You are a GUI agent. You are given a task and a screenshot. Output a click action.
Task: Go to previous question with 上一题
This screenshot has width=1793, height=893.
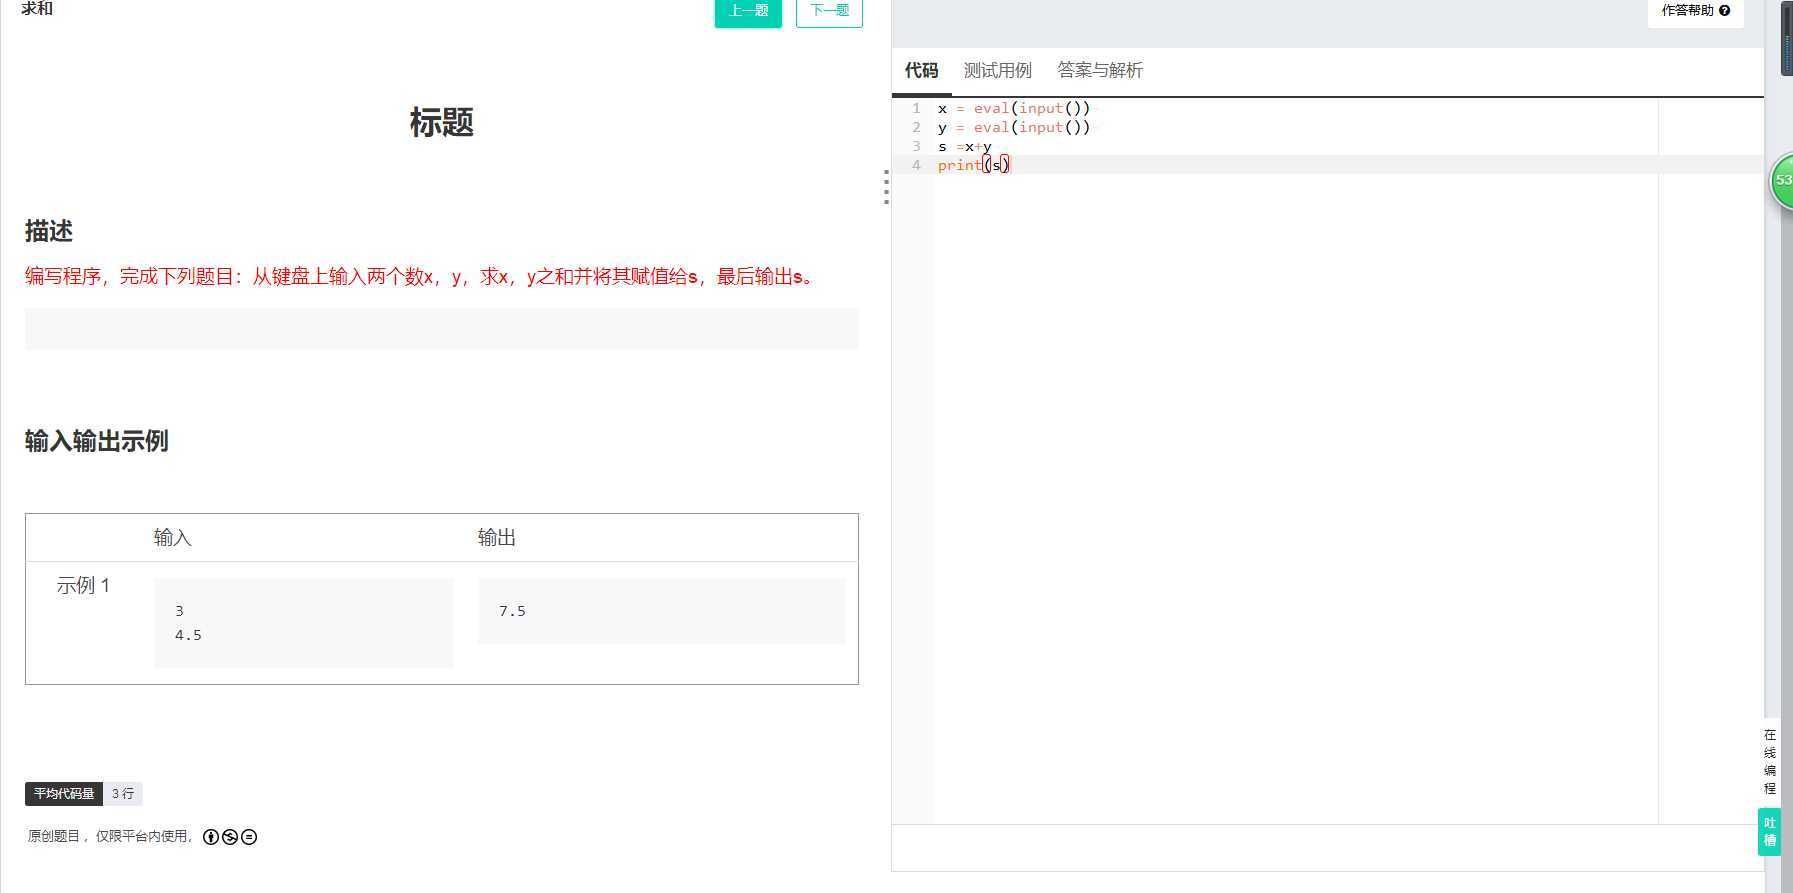(748, 11)
